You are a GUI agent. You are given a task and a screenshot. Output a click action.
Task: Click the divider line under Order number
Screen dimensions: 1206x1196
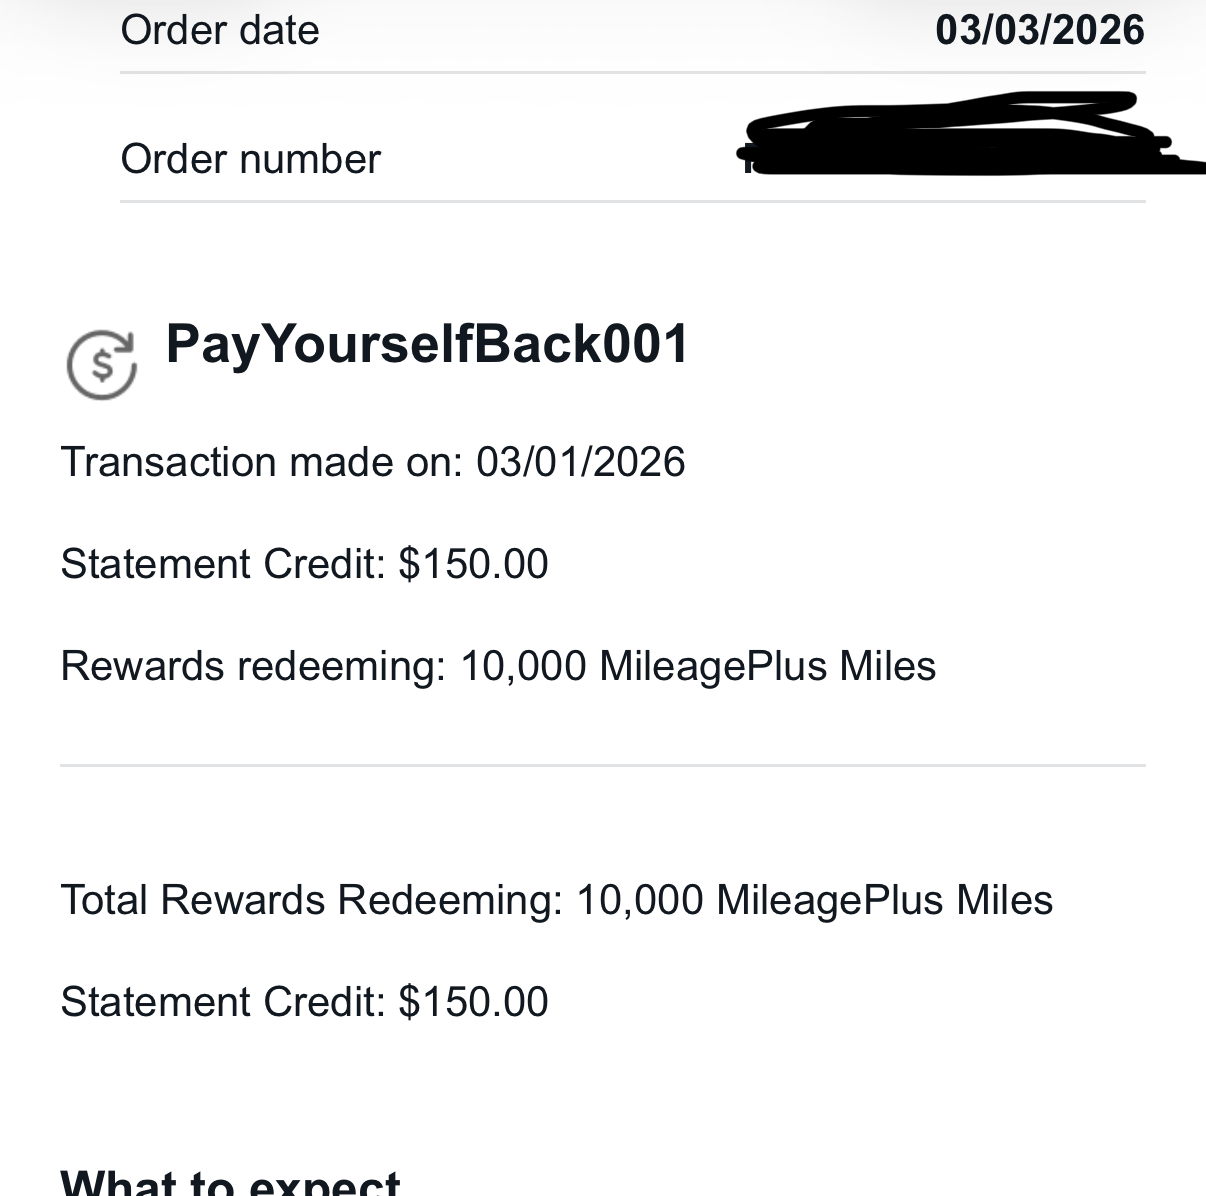coord(632,202)
